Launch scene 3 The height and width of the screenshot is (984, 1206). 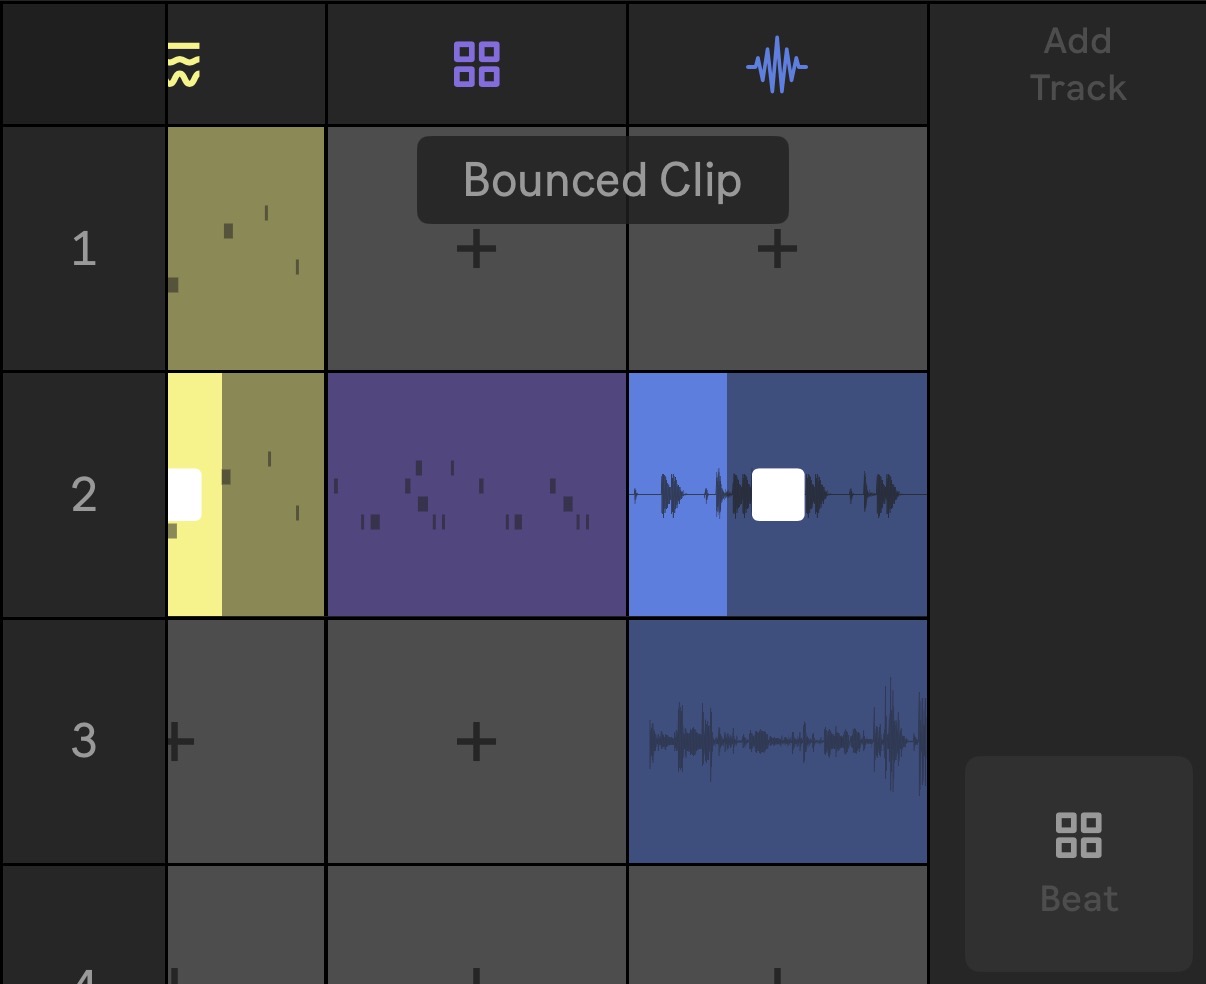coord(84,741)
